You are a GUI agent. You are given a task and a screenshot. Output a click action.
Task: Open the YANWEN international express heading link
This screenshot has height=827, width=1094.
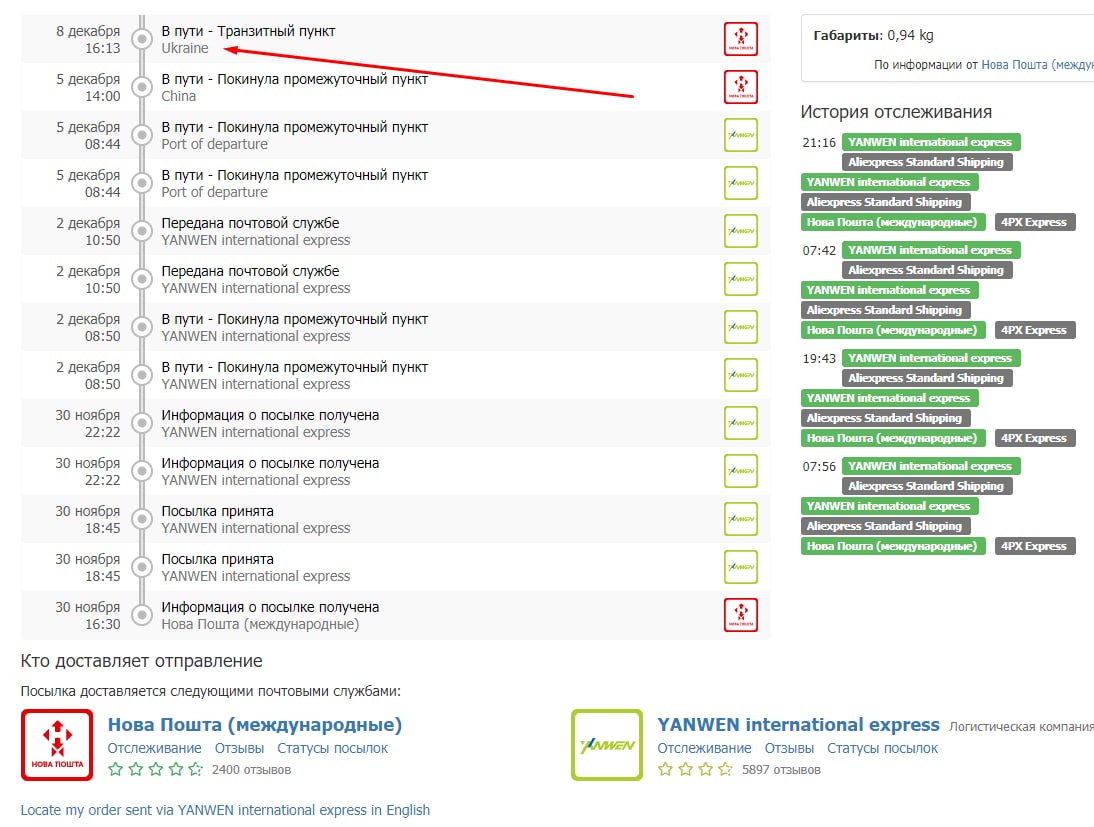pyautogui.click(x=798, y=724)
